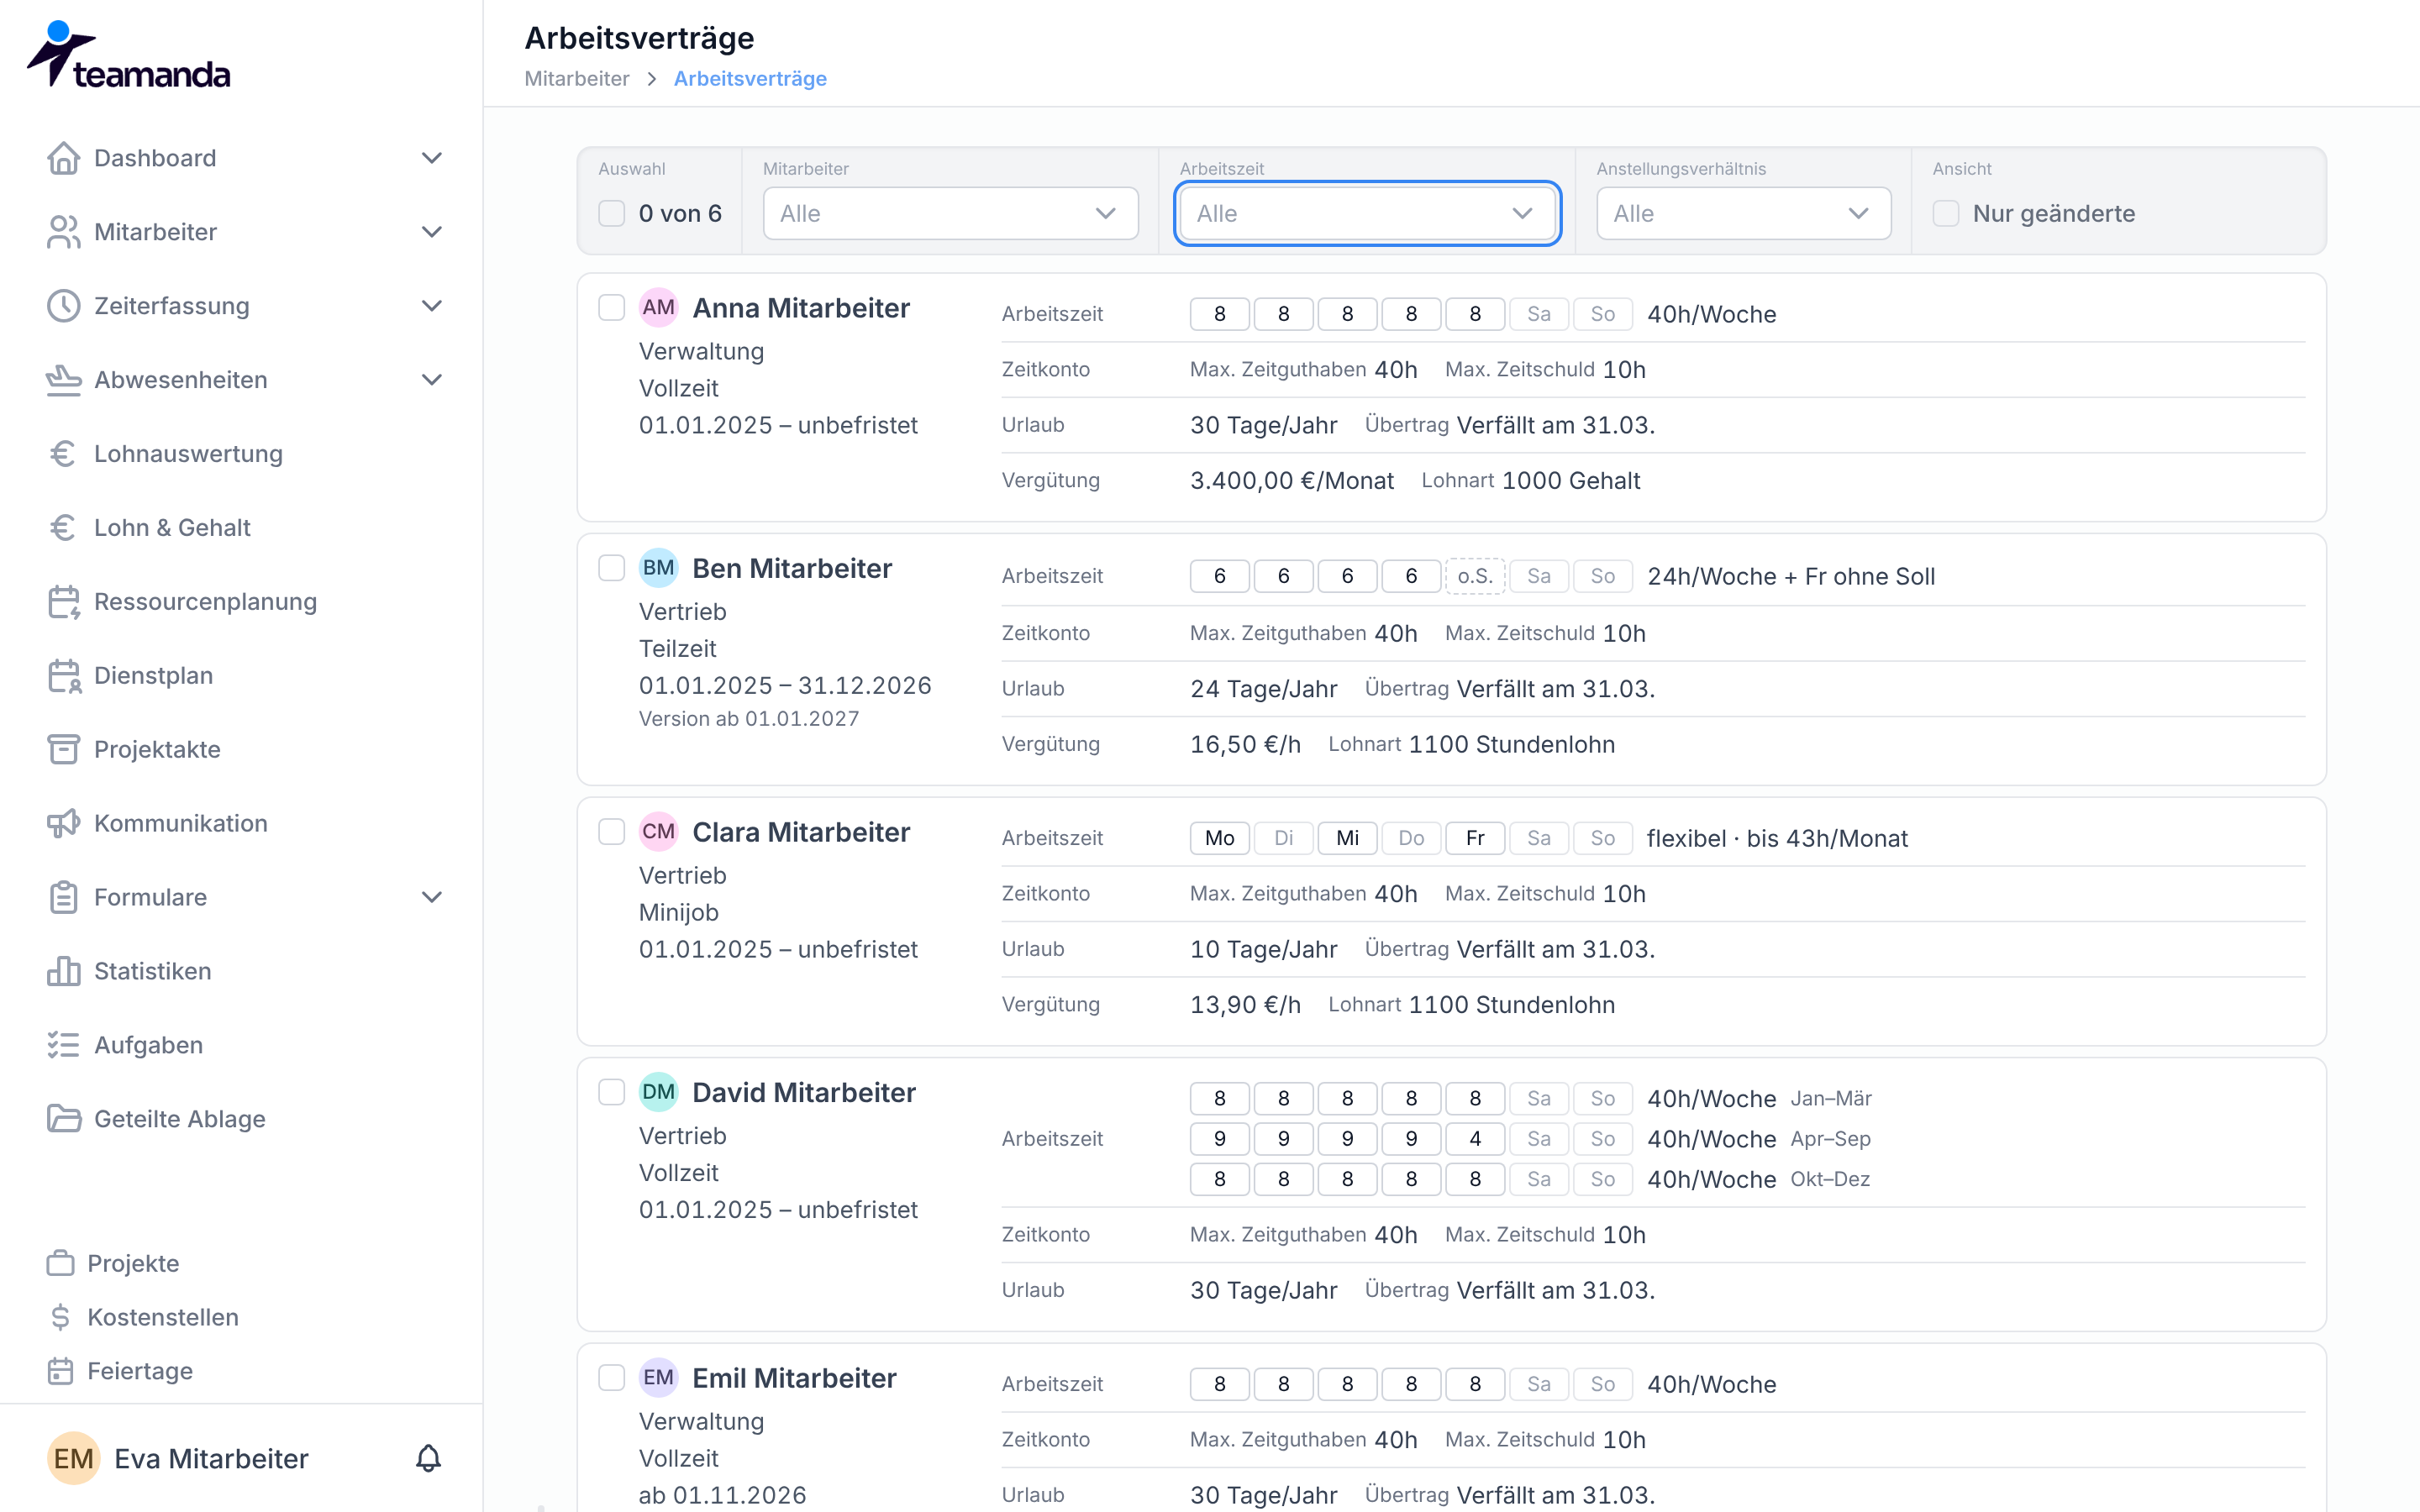The width and height of the screenshot is (2420, 1512).
Task: Open notifications via the bell icon
Action: coord(429,1458)
